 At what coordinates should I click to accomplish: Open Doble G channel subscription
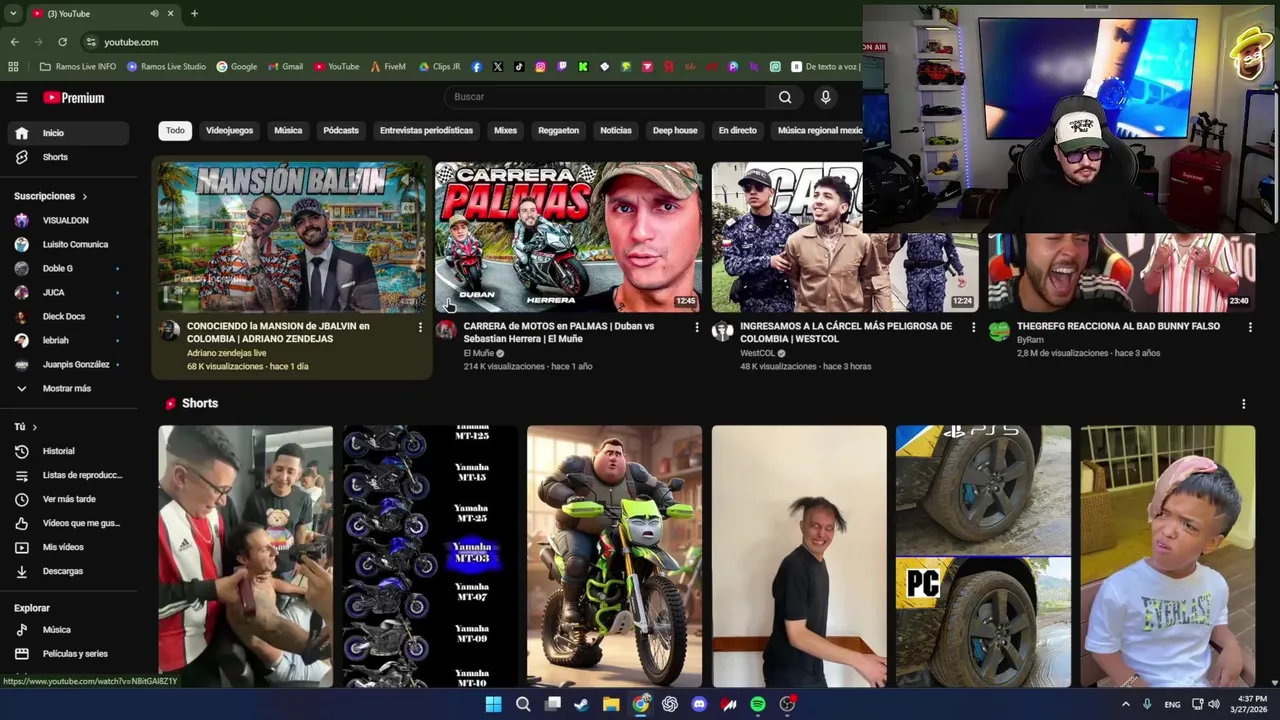pyautogui.click(x=68, y=268)
